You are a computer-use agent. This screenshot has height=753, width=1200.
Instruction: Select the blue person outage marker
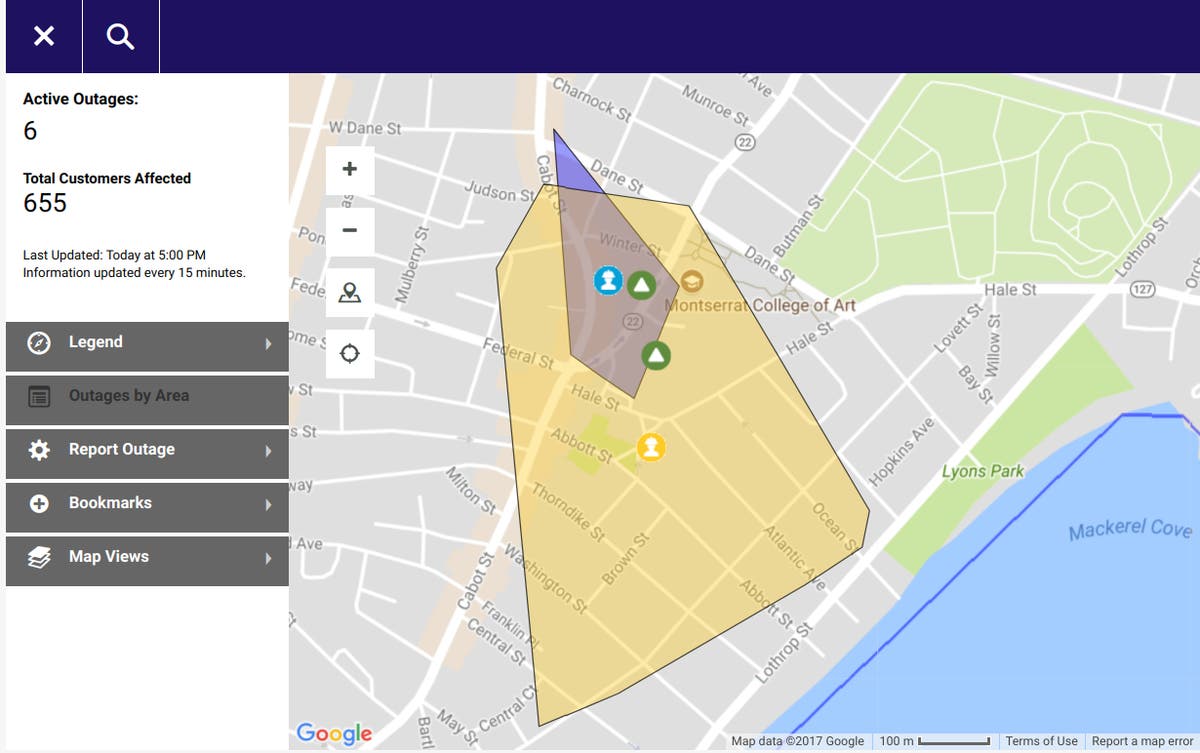pos(608,280)
